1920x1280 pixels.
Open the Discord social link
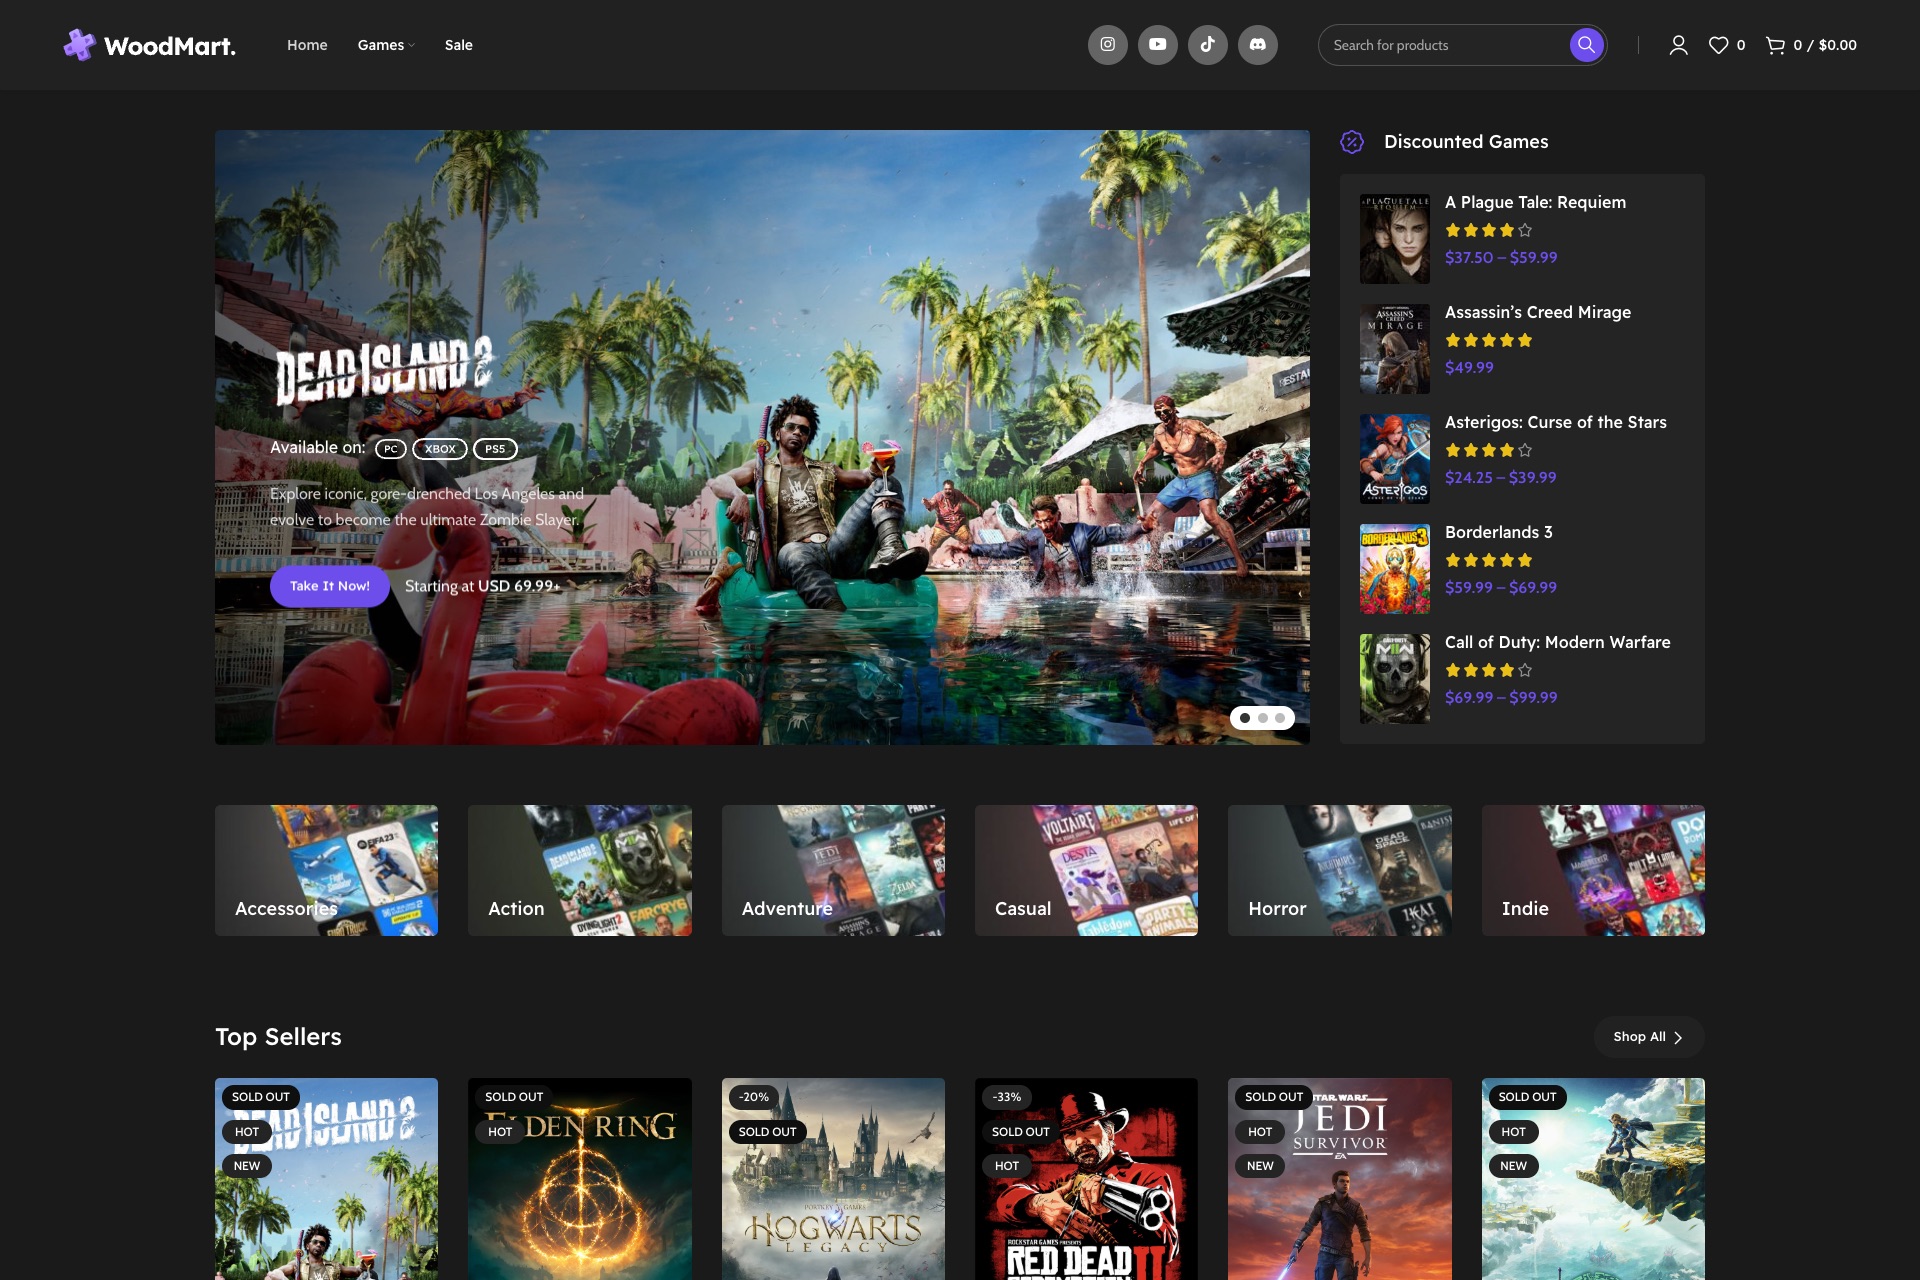(1258, 45)
